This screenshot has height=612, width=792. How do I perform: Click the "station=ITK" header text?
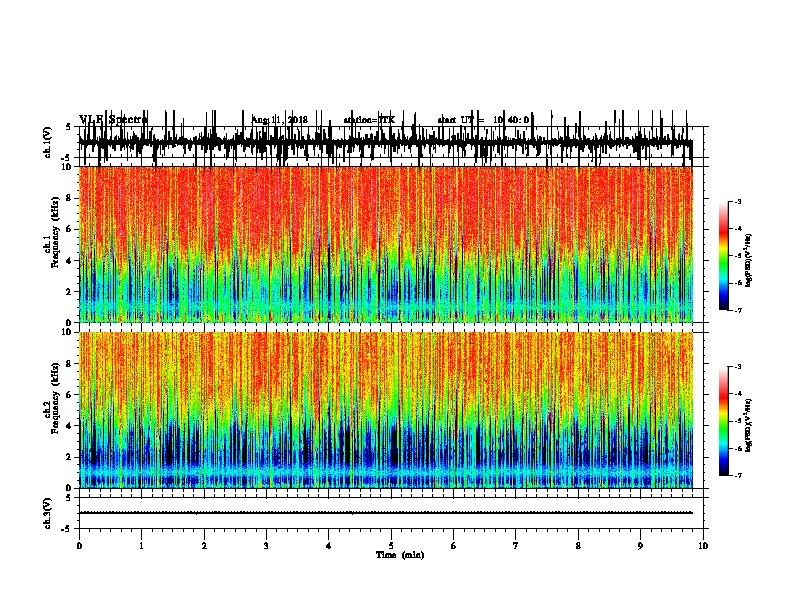tap(369, 120)
